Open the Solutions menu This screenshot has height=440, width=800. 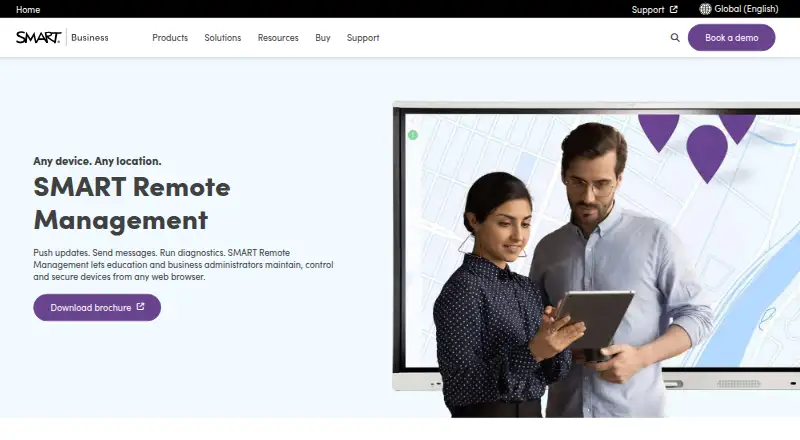[222, 38]
